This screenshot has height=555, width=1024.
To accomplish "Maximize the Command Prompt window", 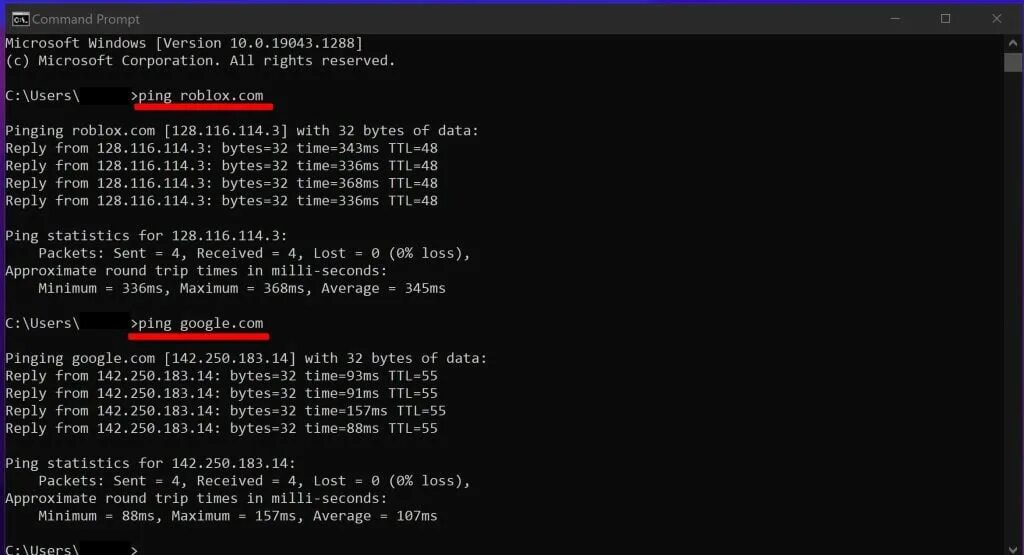I will (945, 19).
